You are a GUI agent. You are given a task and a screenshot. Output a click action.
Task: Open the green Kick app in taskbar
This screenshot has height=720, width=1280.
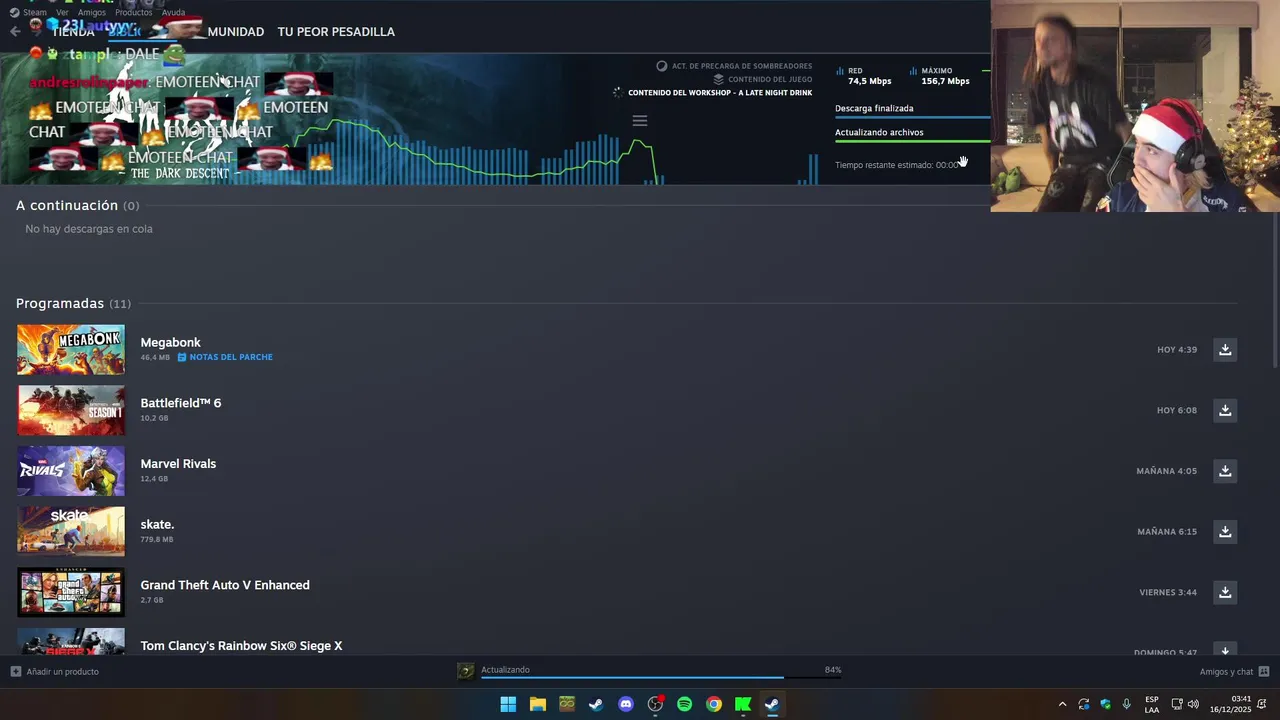click(x=743, y=704)
